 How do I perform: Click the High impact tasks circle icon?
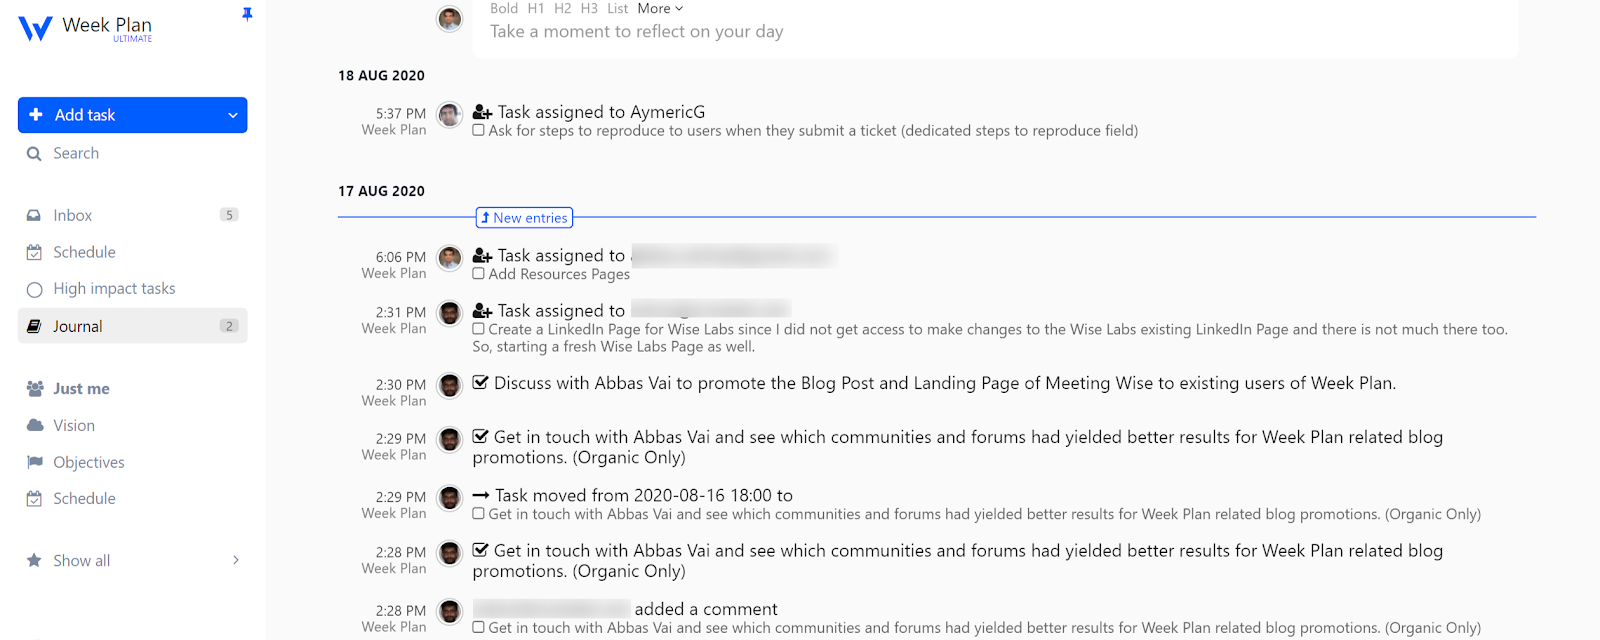point(34,289)
